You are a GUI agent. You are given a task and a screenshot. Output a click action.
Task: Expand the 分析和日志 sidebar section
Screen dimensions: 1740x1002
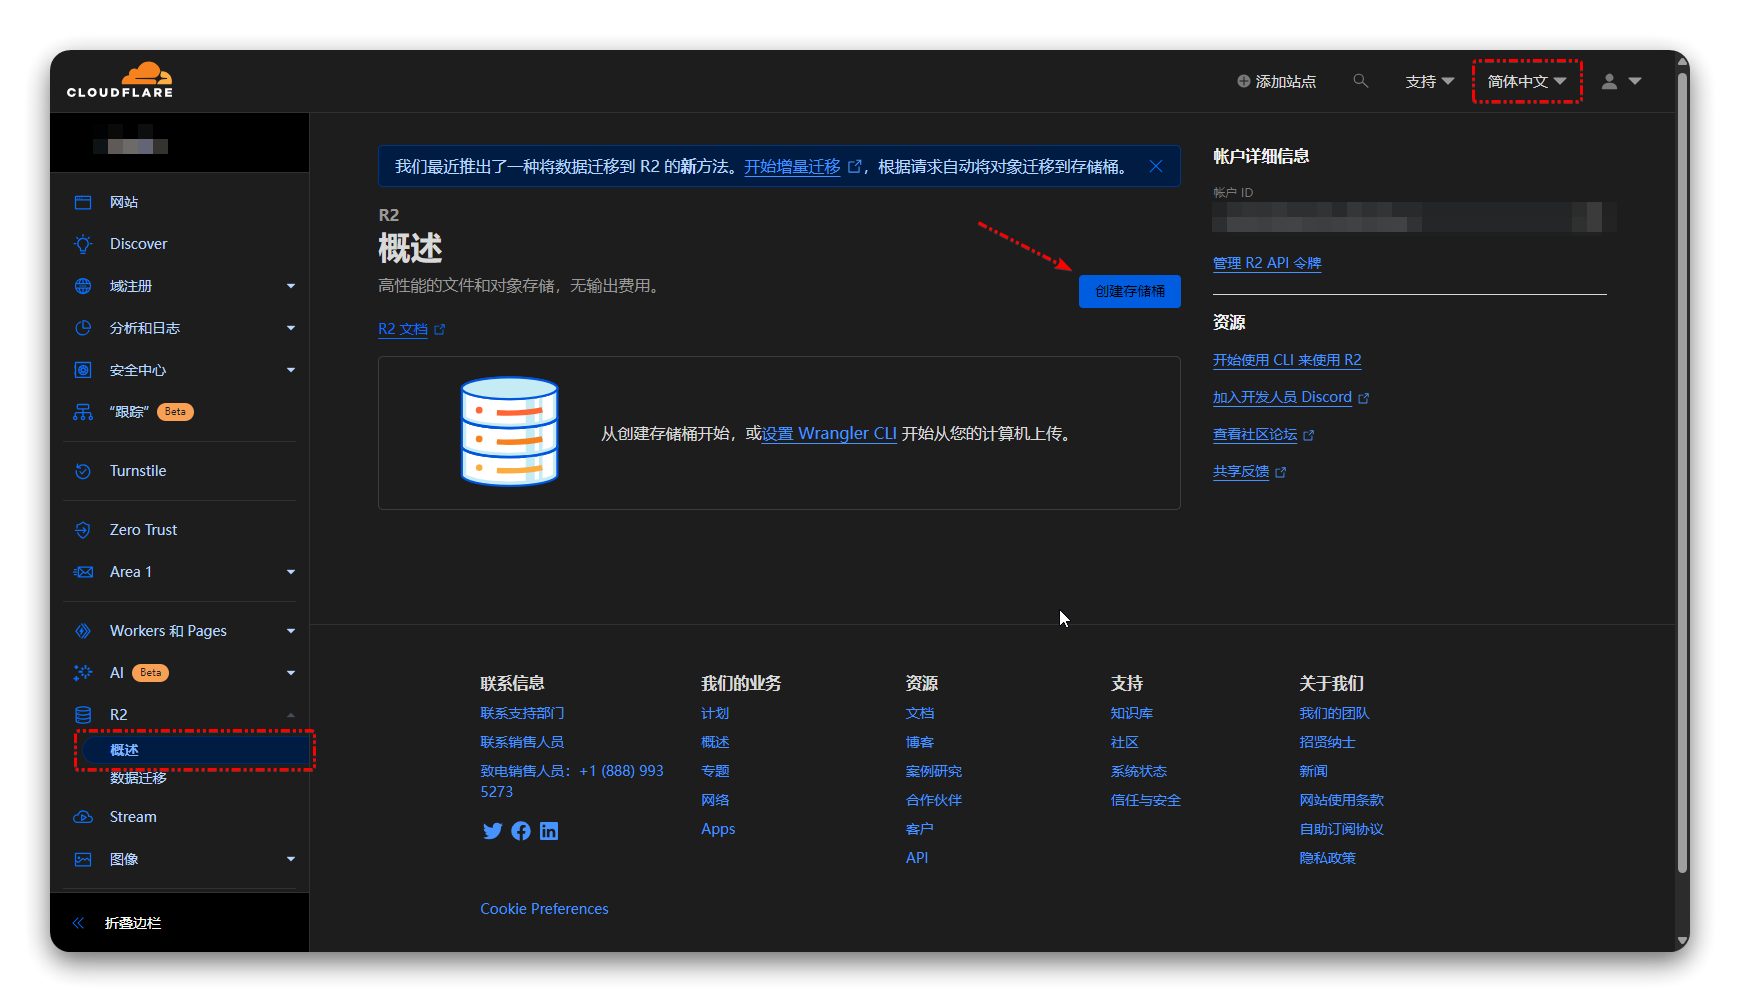pyautogui.click(x=291, y=328)
